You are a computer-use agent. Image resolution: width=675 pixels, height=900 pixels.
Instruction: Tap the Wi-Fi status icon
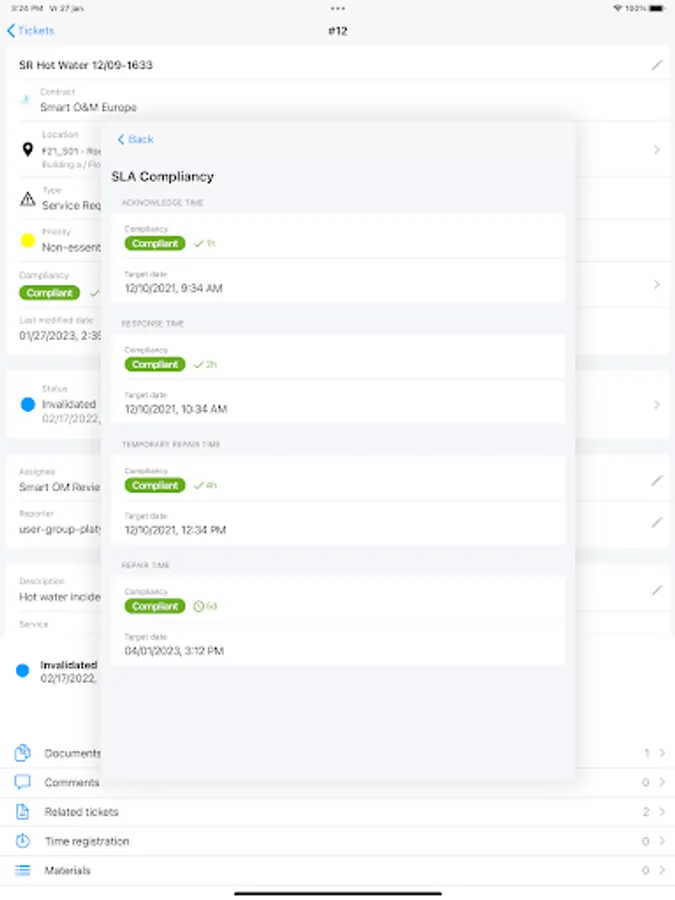618,8
